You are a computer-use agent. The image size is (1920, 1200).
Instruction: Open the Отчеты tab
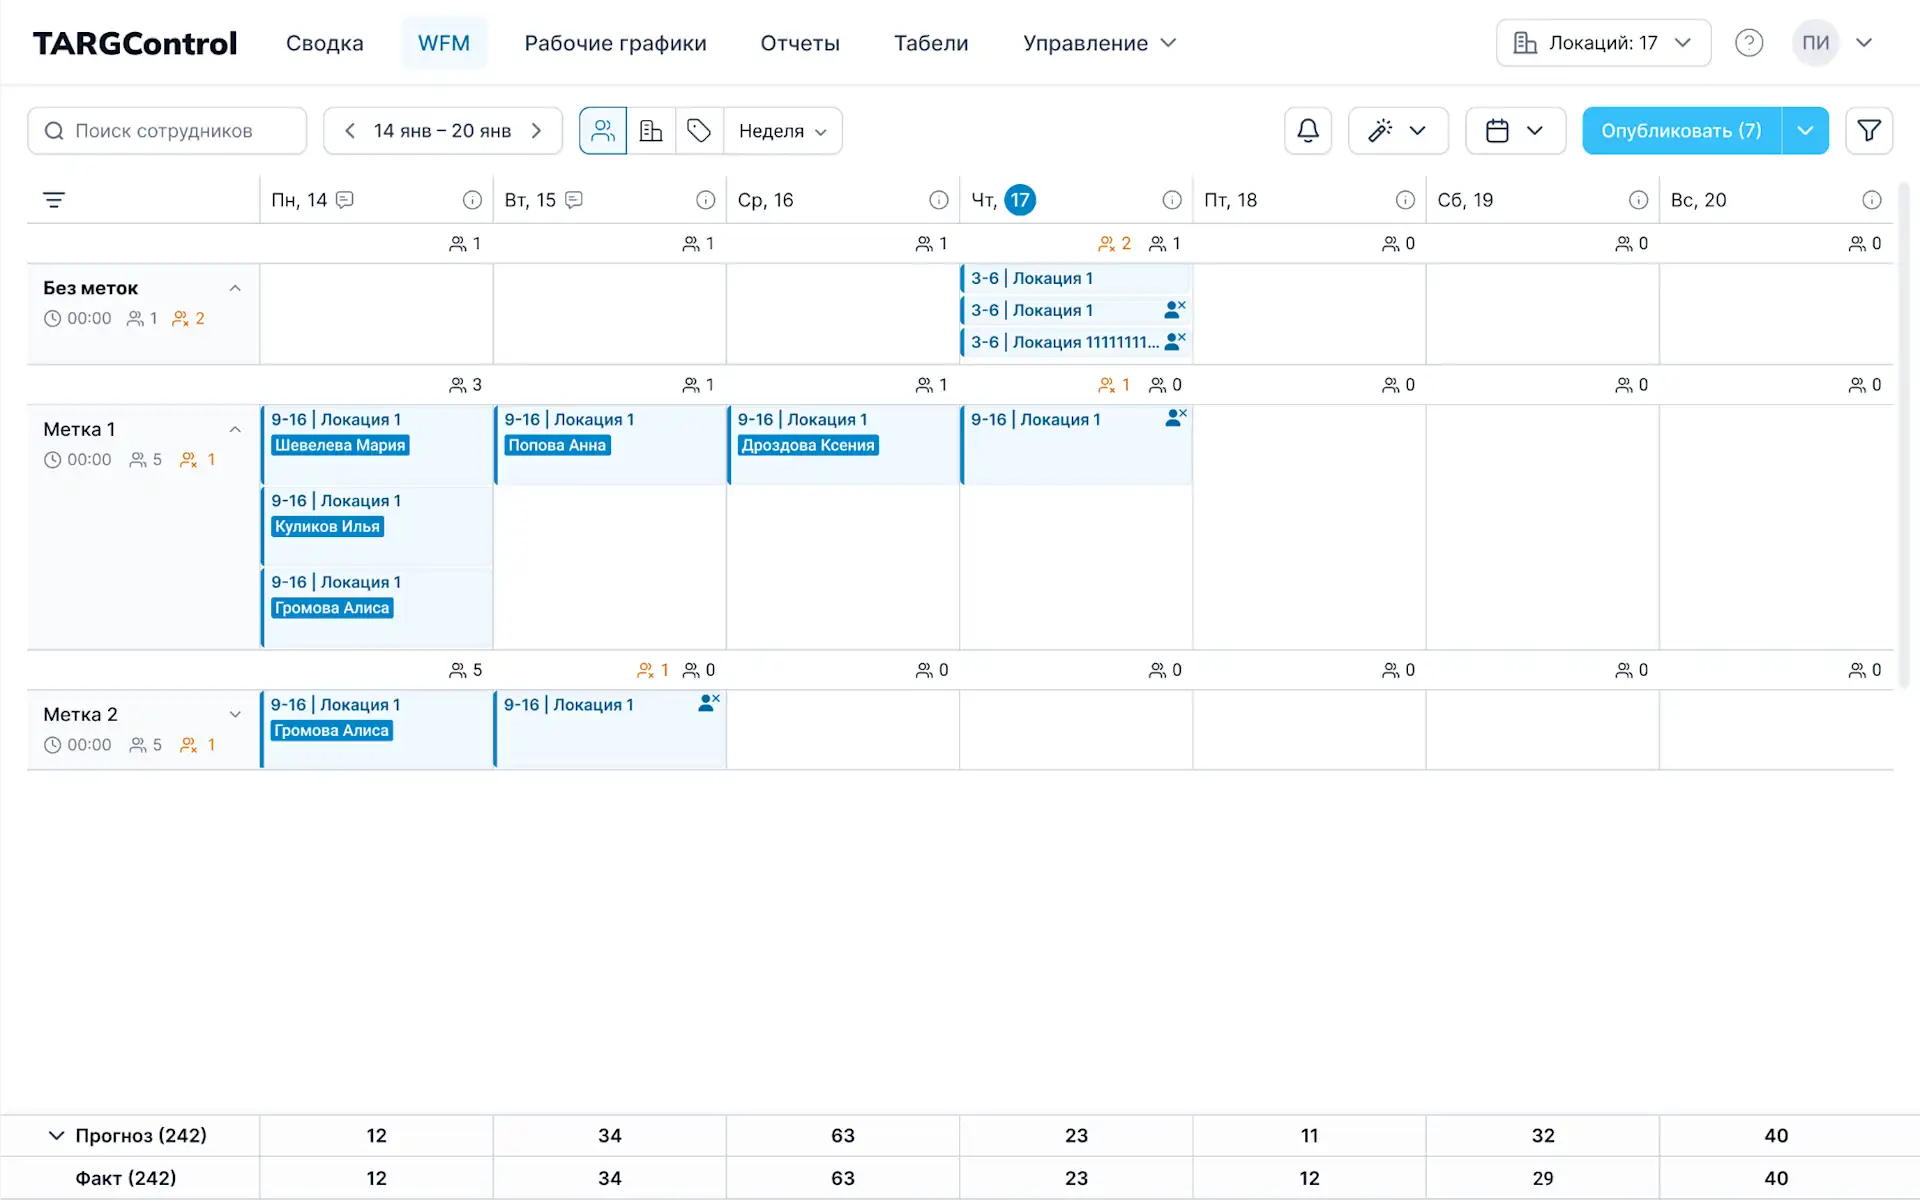click(799, 43)
